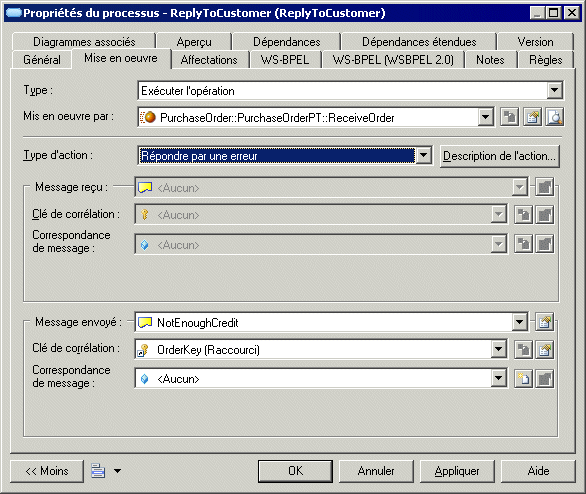This screenshot has height=494, width=586.
Task: Expand Mis en oeuvre par dropdown arrow
Action: coord(485,117)
